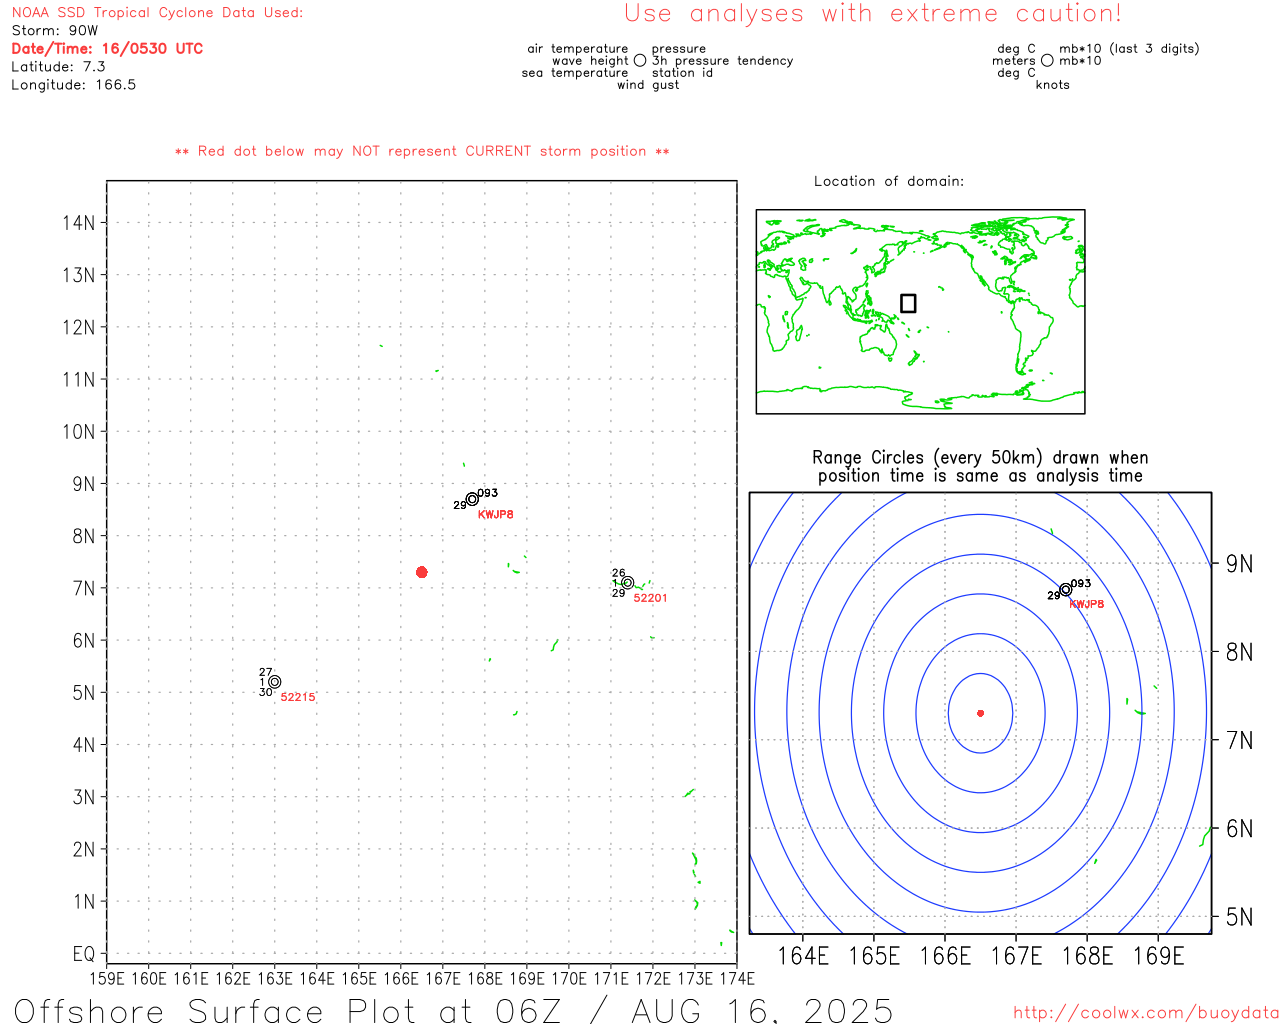Viewport: 1280px width, 1024px height.
Task: Click 'Date/Time: 16/0530 UTC' text
Action: click(x=107, y=48)
